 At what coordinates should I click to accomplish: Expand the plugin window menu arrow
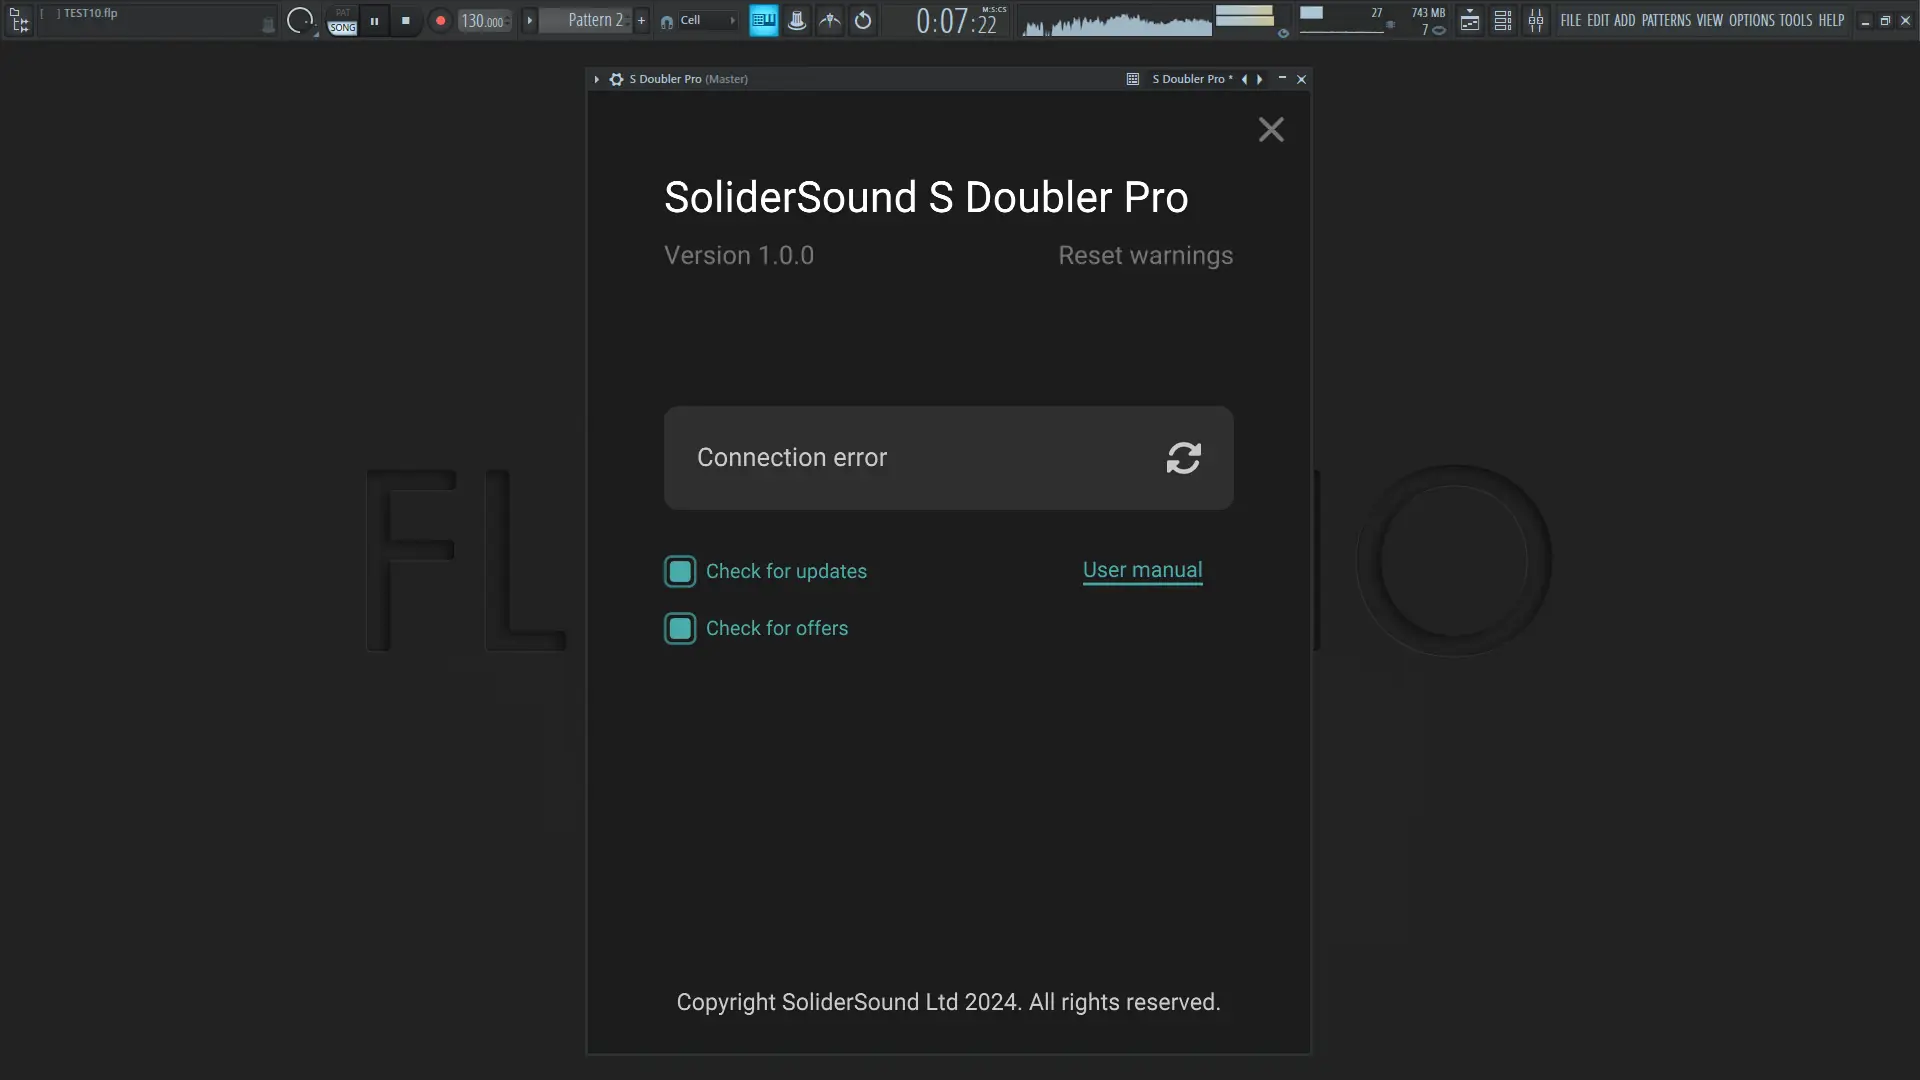[x=597, y=79]
